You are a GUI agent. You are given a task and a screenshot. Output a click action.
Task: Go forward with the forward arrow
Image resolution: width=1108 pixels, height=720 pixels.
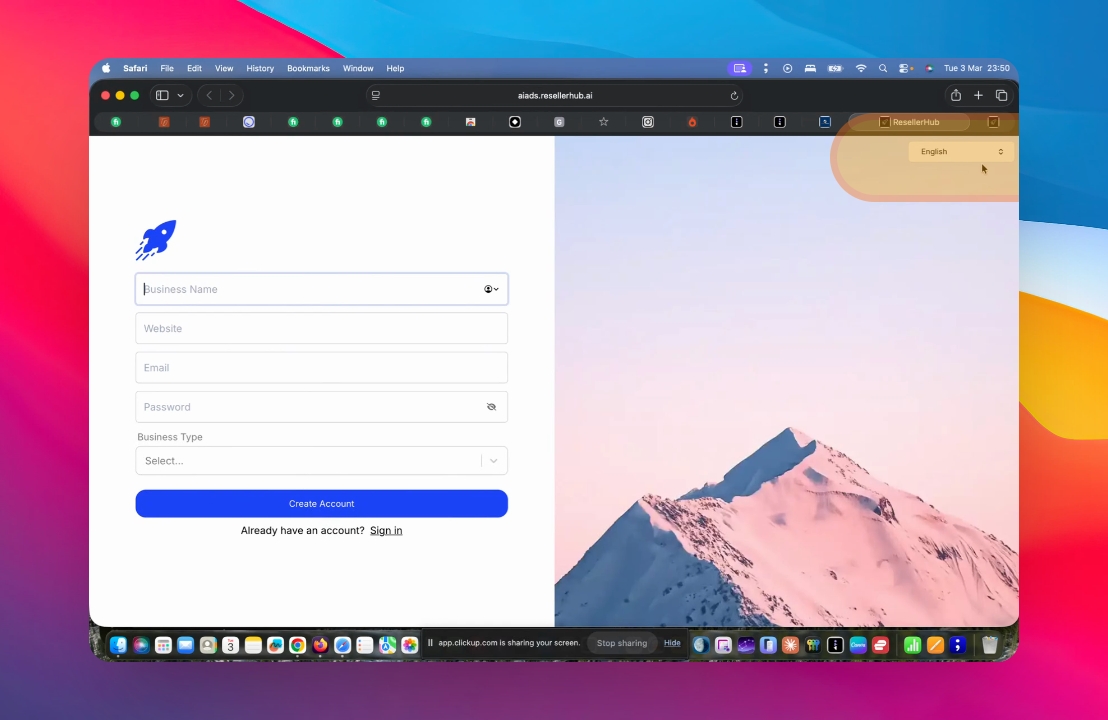coord(231,95)
